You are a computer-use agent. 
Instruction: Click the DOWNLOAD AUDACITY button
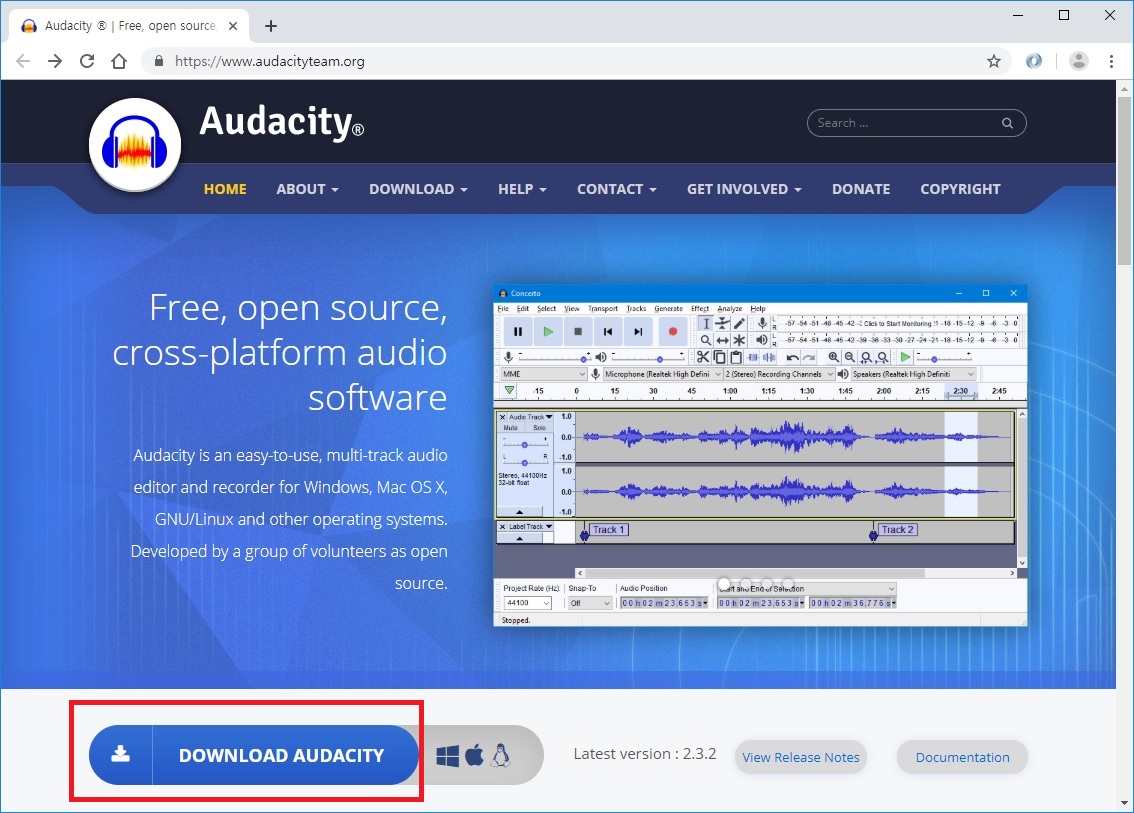pyautogui.click(x=254, y=755)
